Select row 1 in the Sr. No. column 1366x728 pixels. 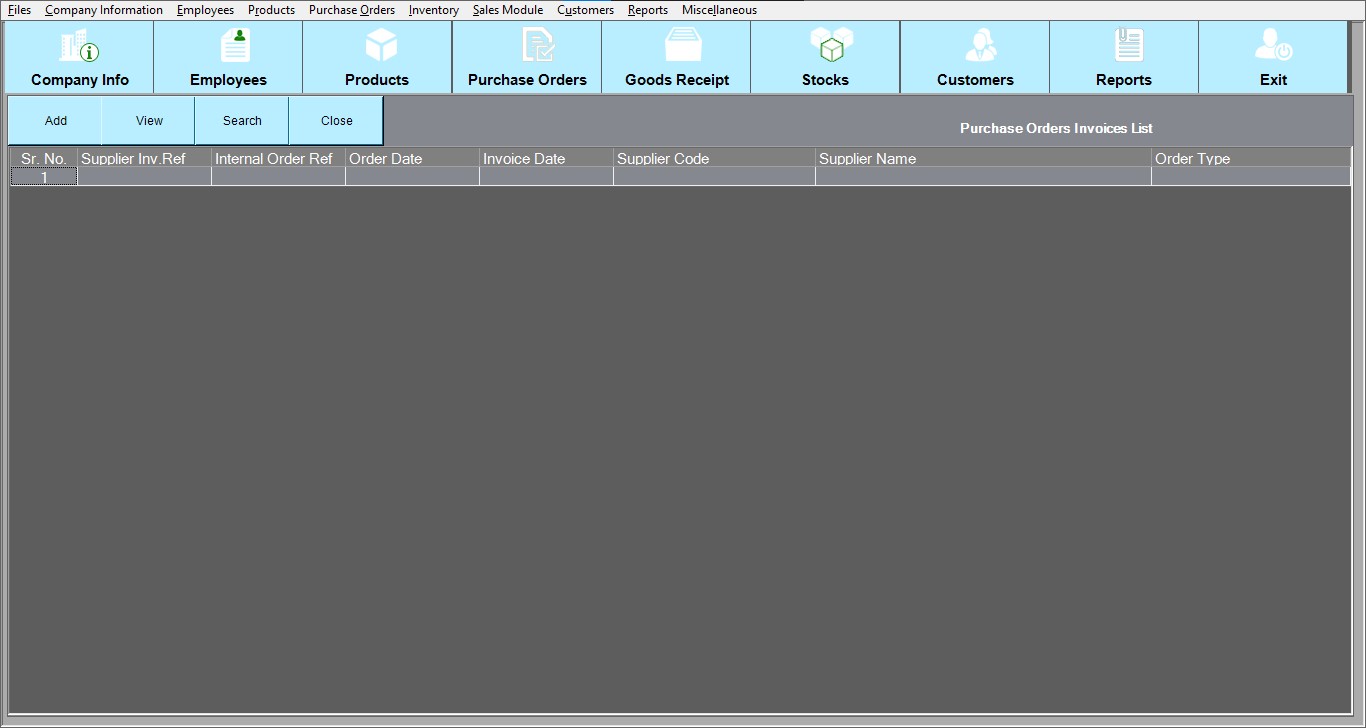43,177
